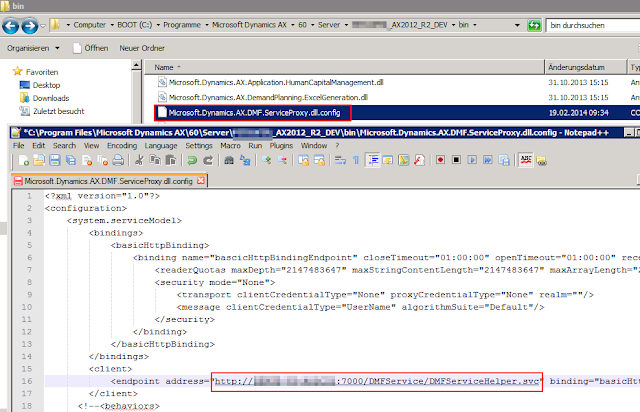
Task: Click the Copy icon in Notepad++ toolbar
Action: 155,160
